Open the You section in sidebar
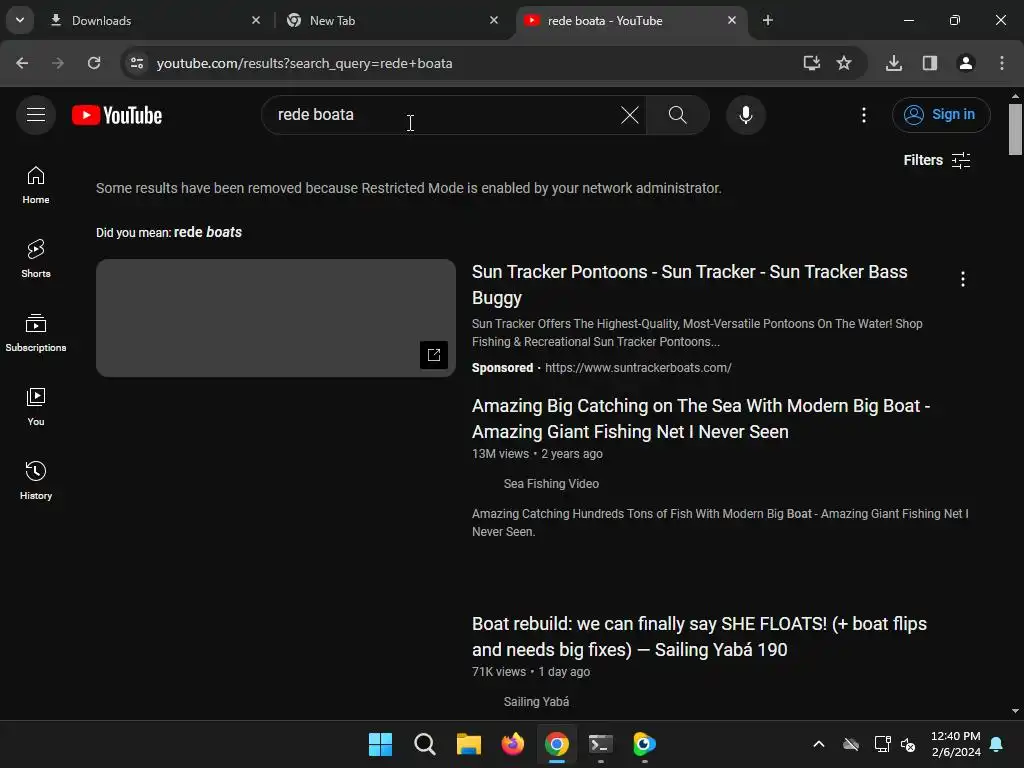1024x768 pixels. click(x=36, y=406)
